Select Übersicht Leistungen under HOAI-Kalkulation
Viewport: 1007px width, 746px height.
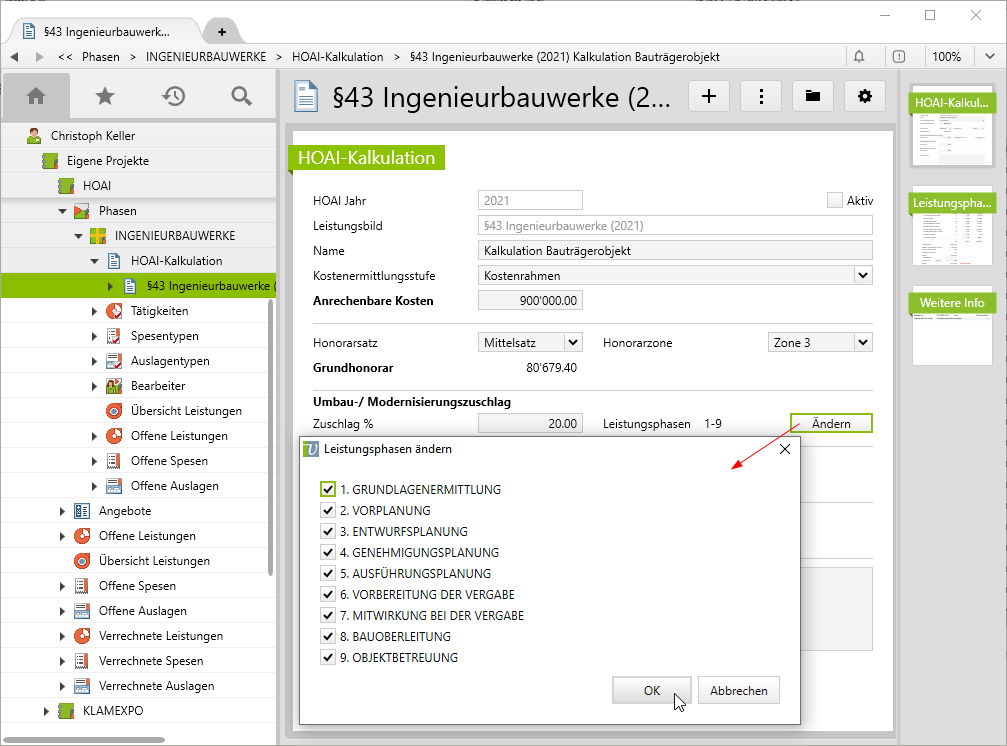pos(185,411)
